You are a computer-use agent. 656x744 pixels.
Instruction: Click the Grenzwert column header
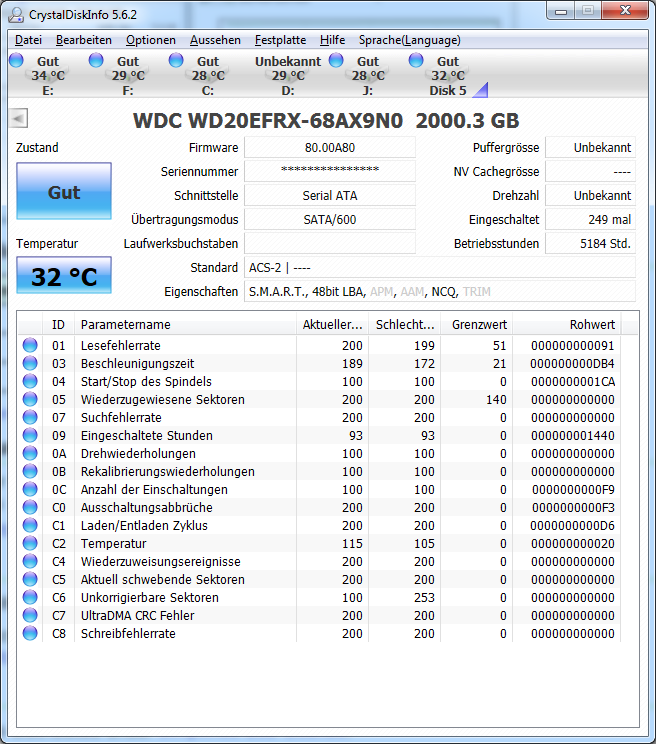(477, 325)
